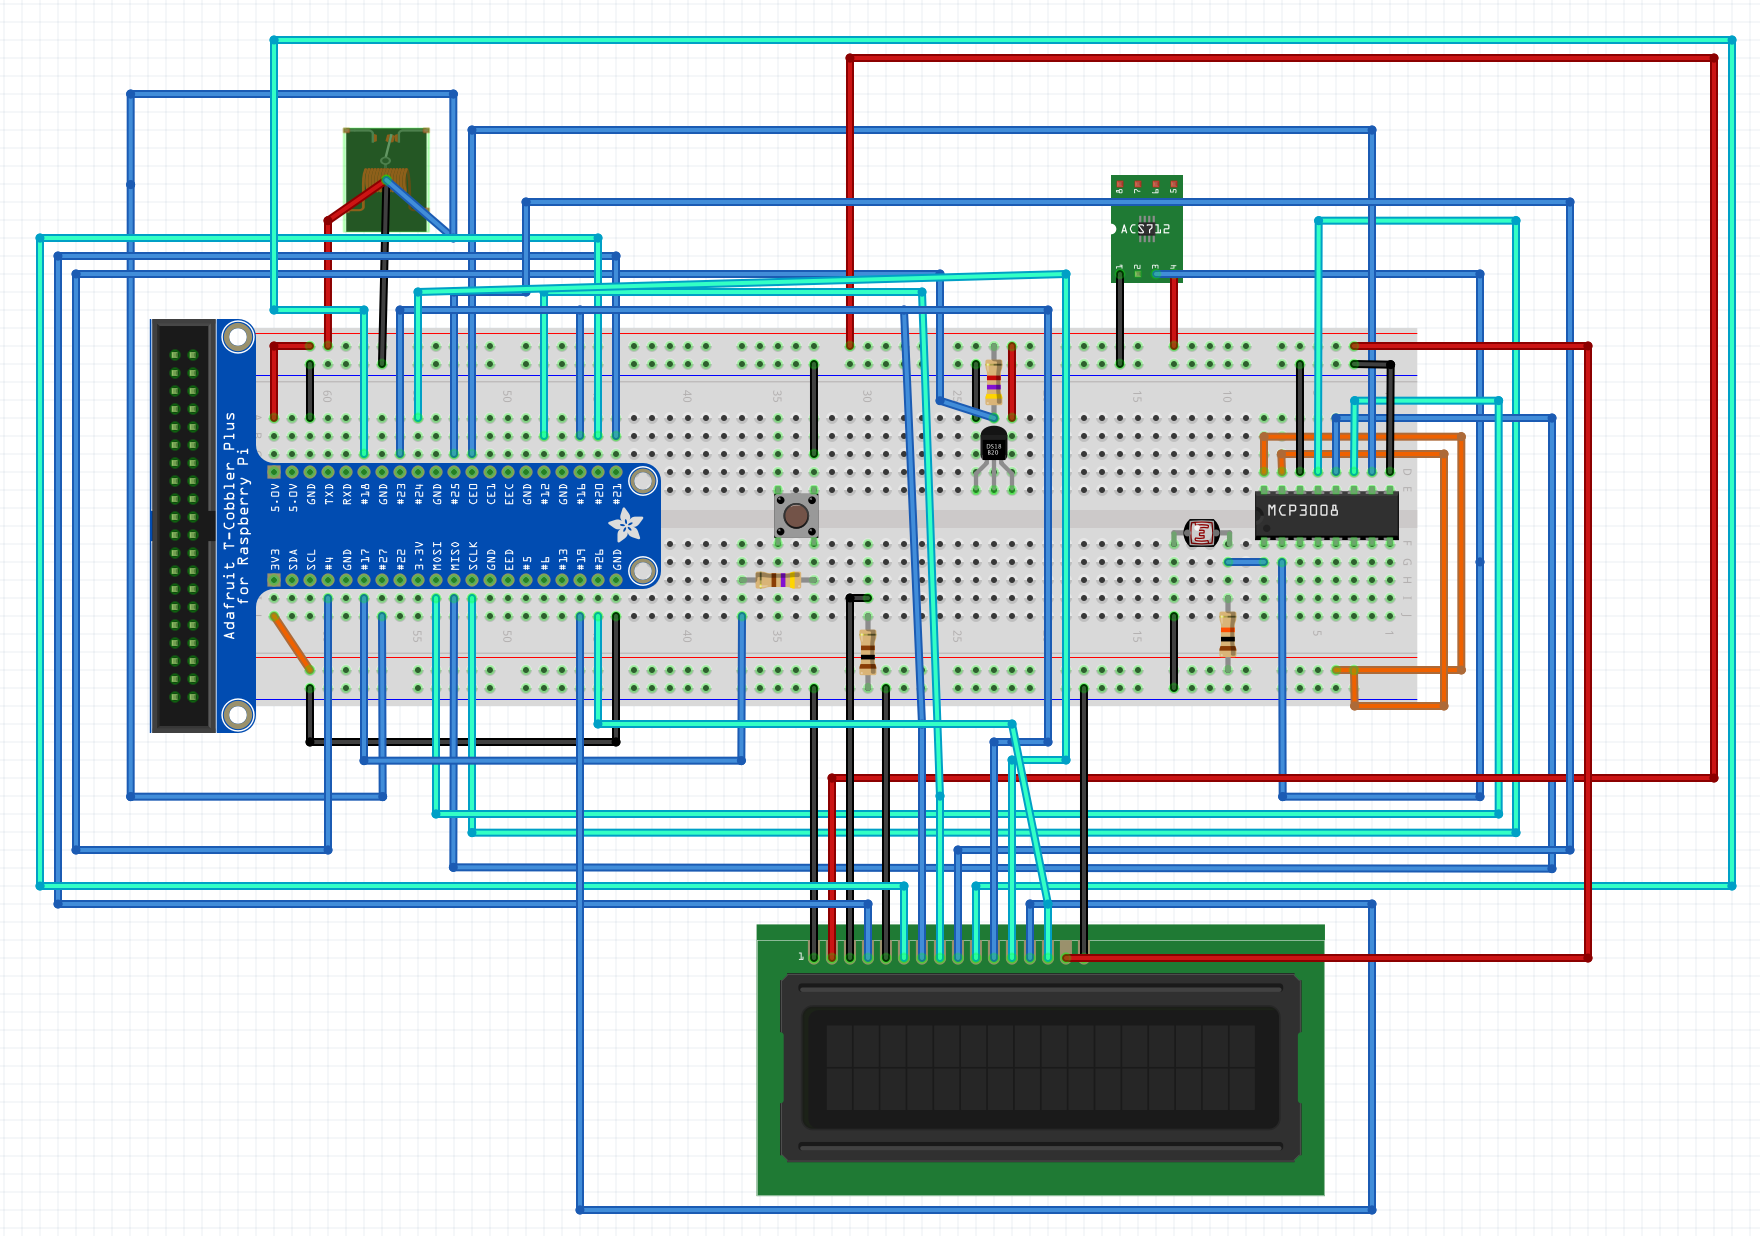
Task: Select the SDA pin label
Action: coord(292,559)
